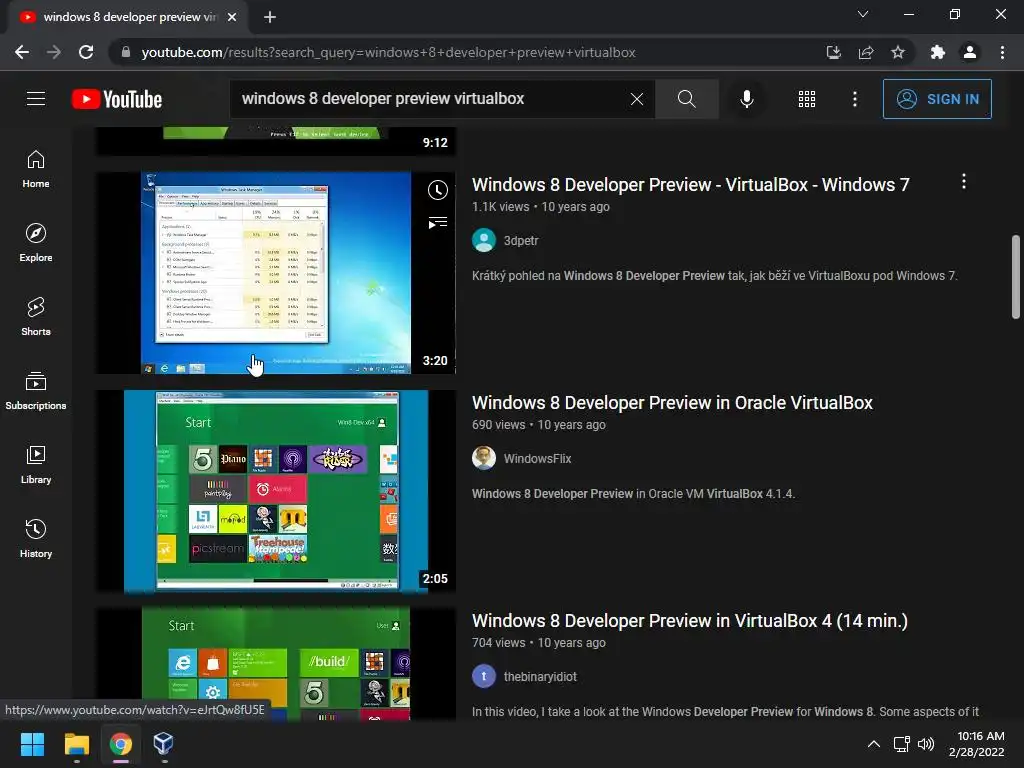Click the '690 views • 10 years ago' text
The width and height of the screenshot is (1024, 768).
pyautogui.click(x=539, y=424)
